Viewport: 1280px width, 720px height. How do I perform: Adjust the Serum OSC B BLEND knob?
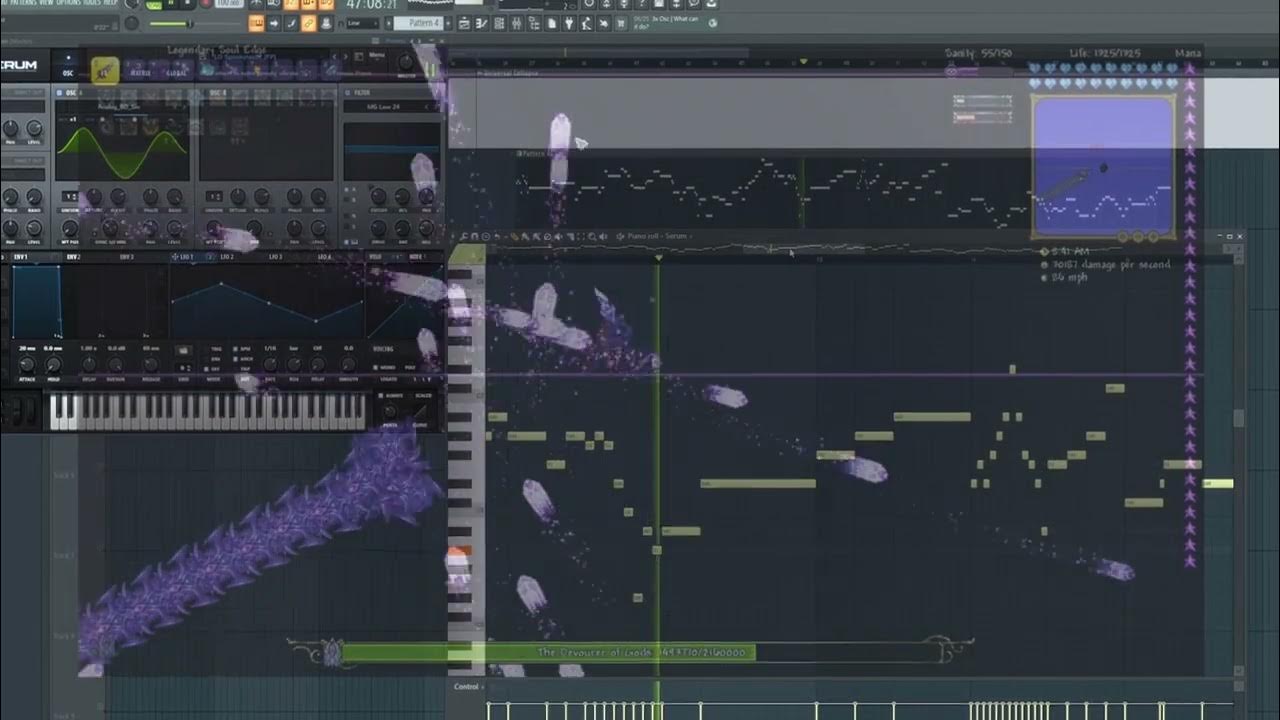click(x=262, y=196)
